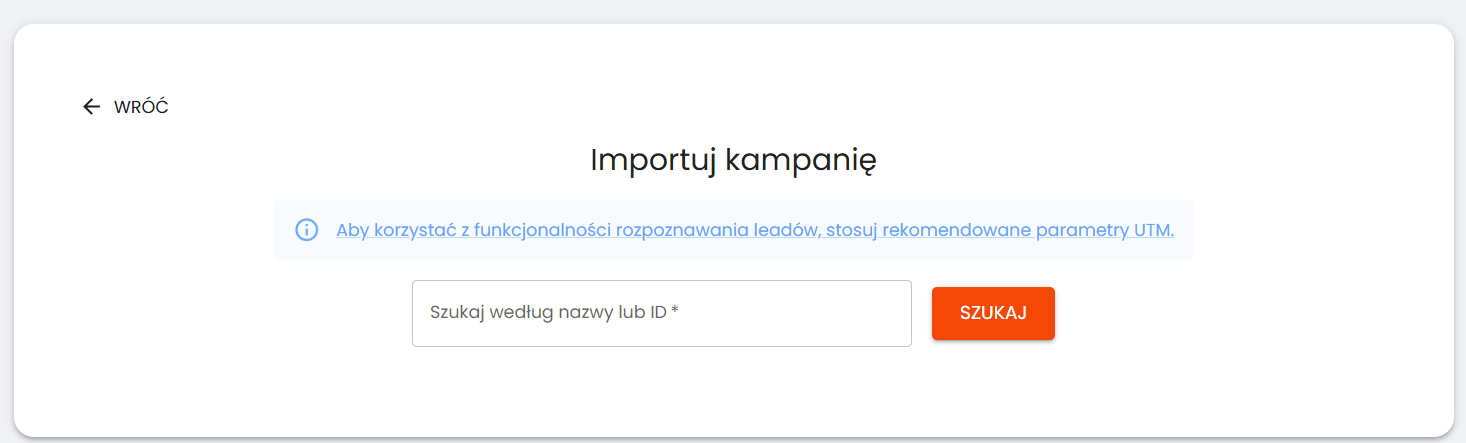Click the letters ID in search placeholder
The image size is (1466, 443).
coord(658,312)
